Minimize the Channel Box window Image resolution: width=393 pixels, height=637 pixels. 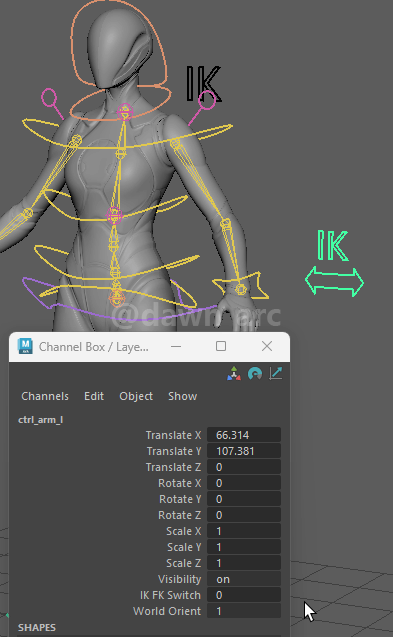click(176, 347)
